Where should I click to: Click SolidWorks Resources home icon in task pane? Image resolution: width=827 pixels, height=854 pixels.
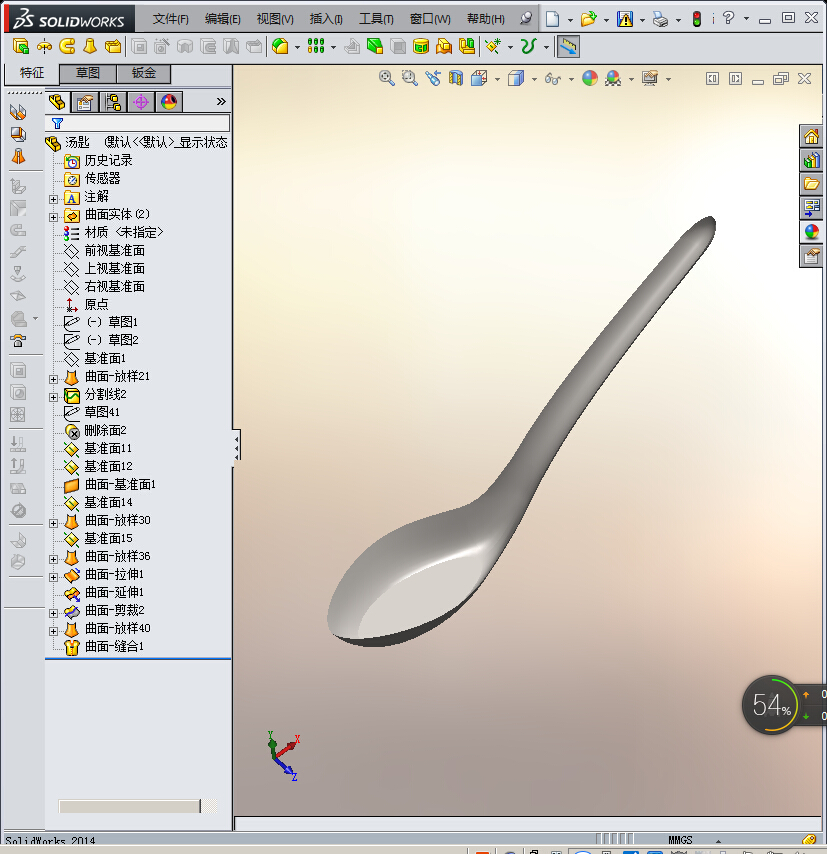(x=811, y=136)
